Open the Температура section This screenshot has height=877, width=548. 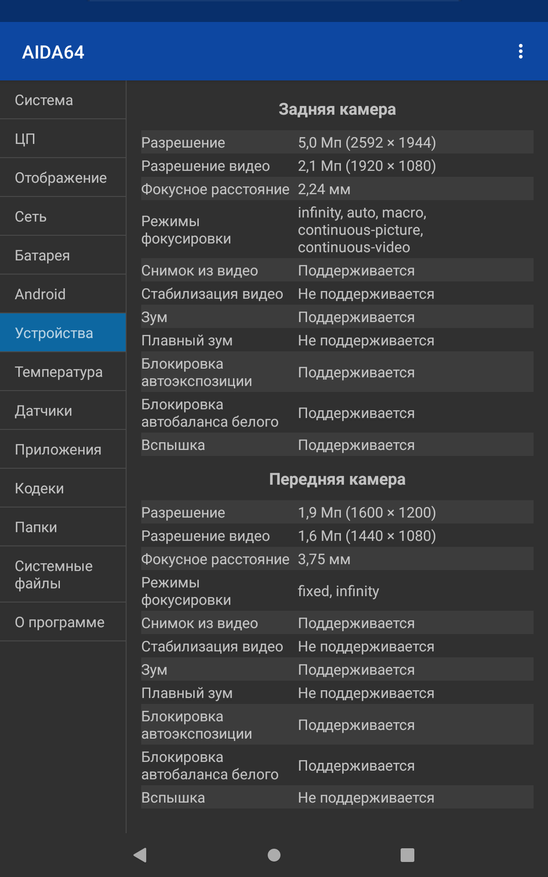(63, 371)
